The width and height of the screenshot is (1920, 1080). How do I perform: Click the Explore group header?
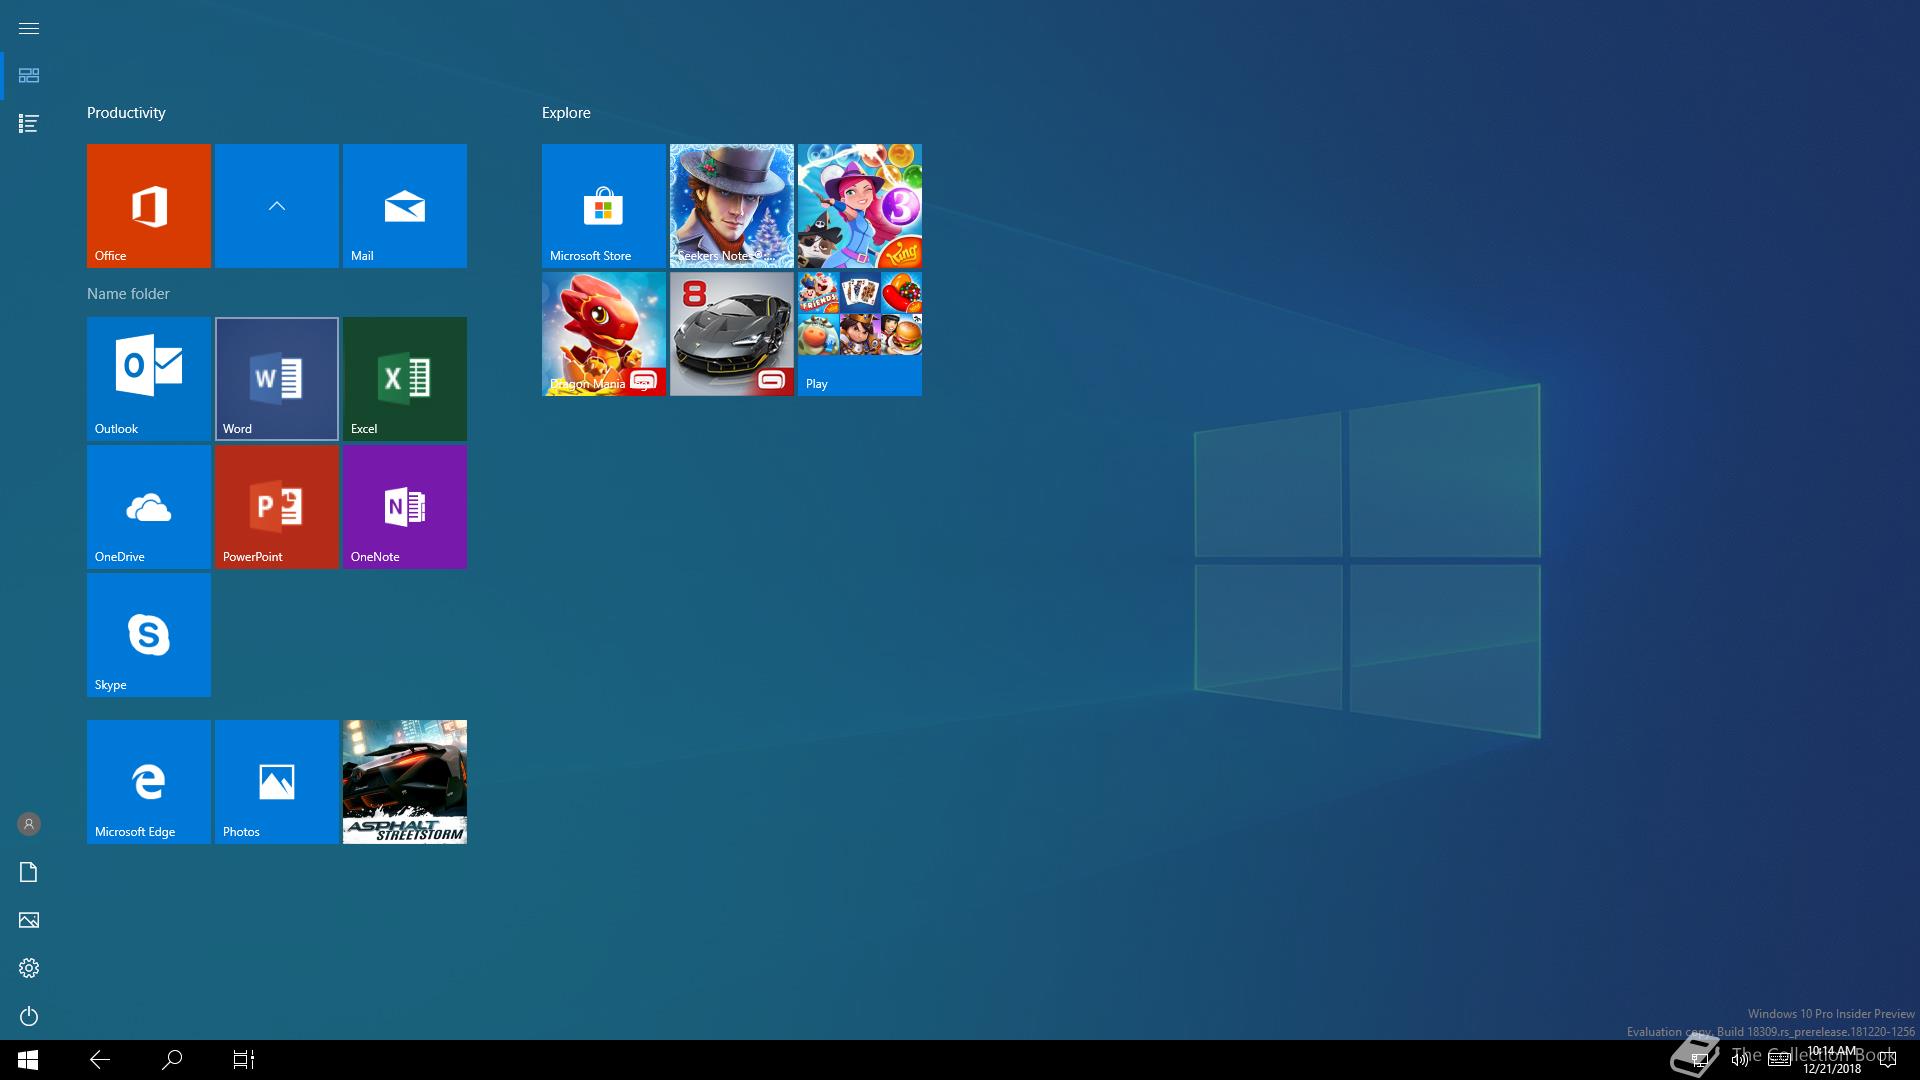[566, 113]
